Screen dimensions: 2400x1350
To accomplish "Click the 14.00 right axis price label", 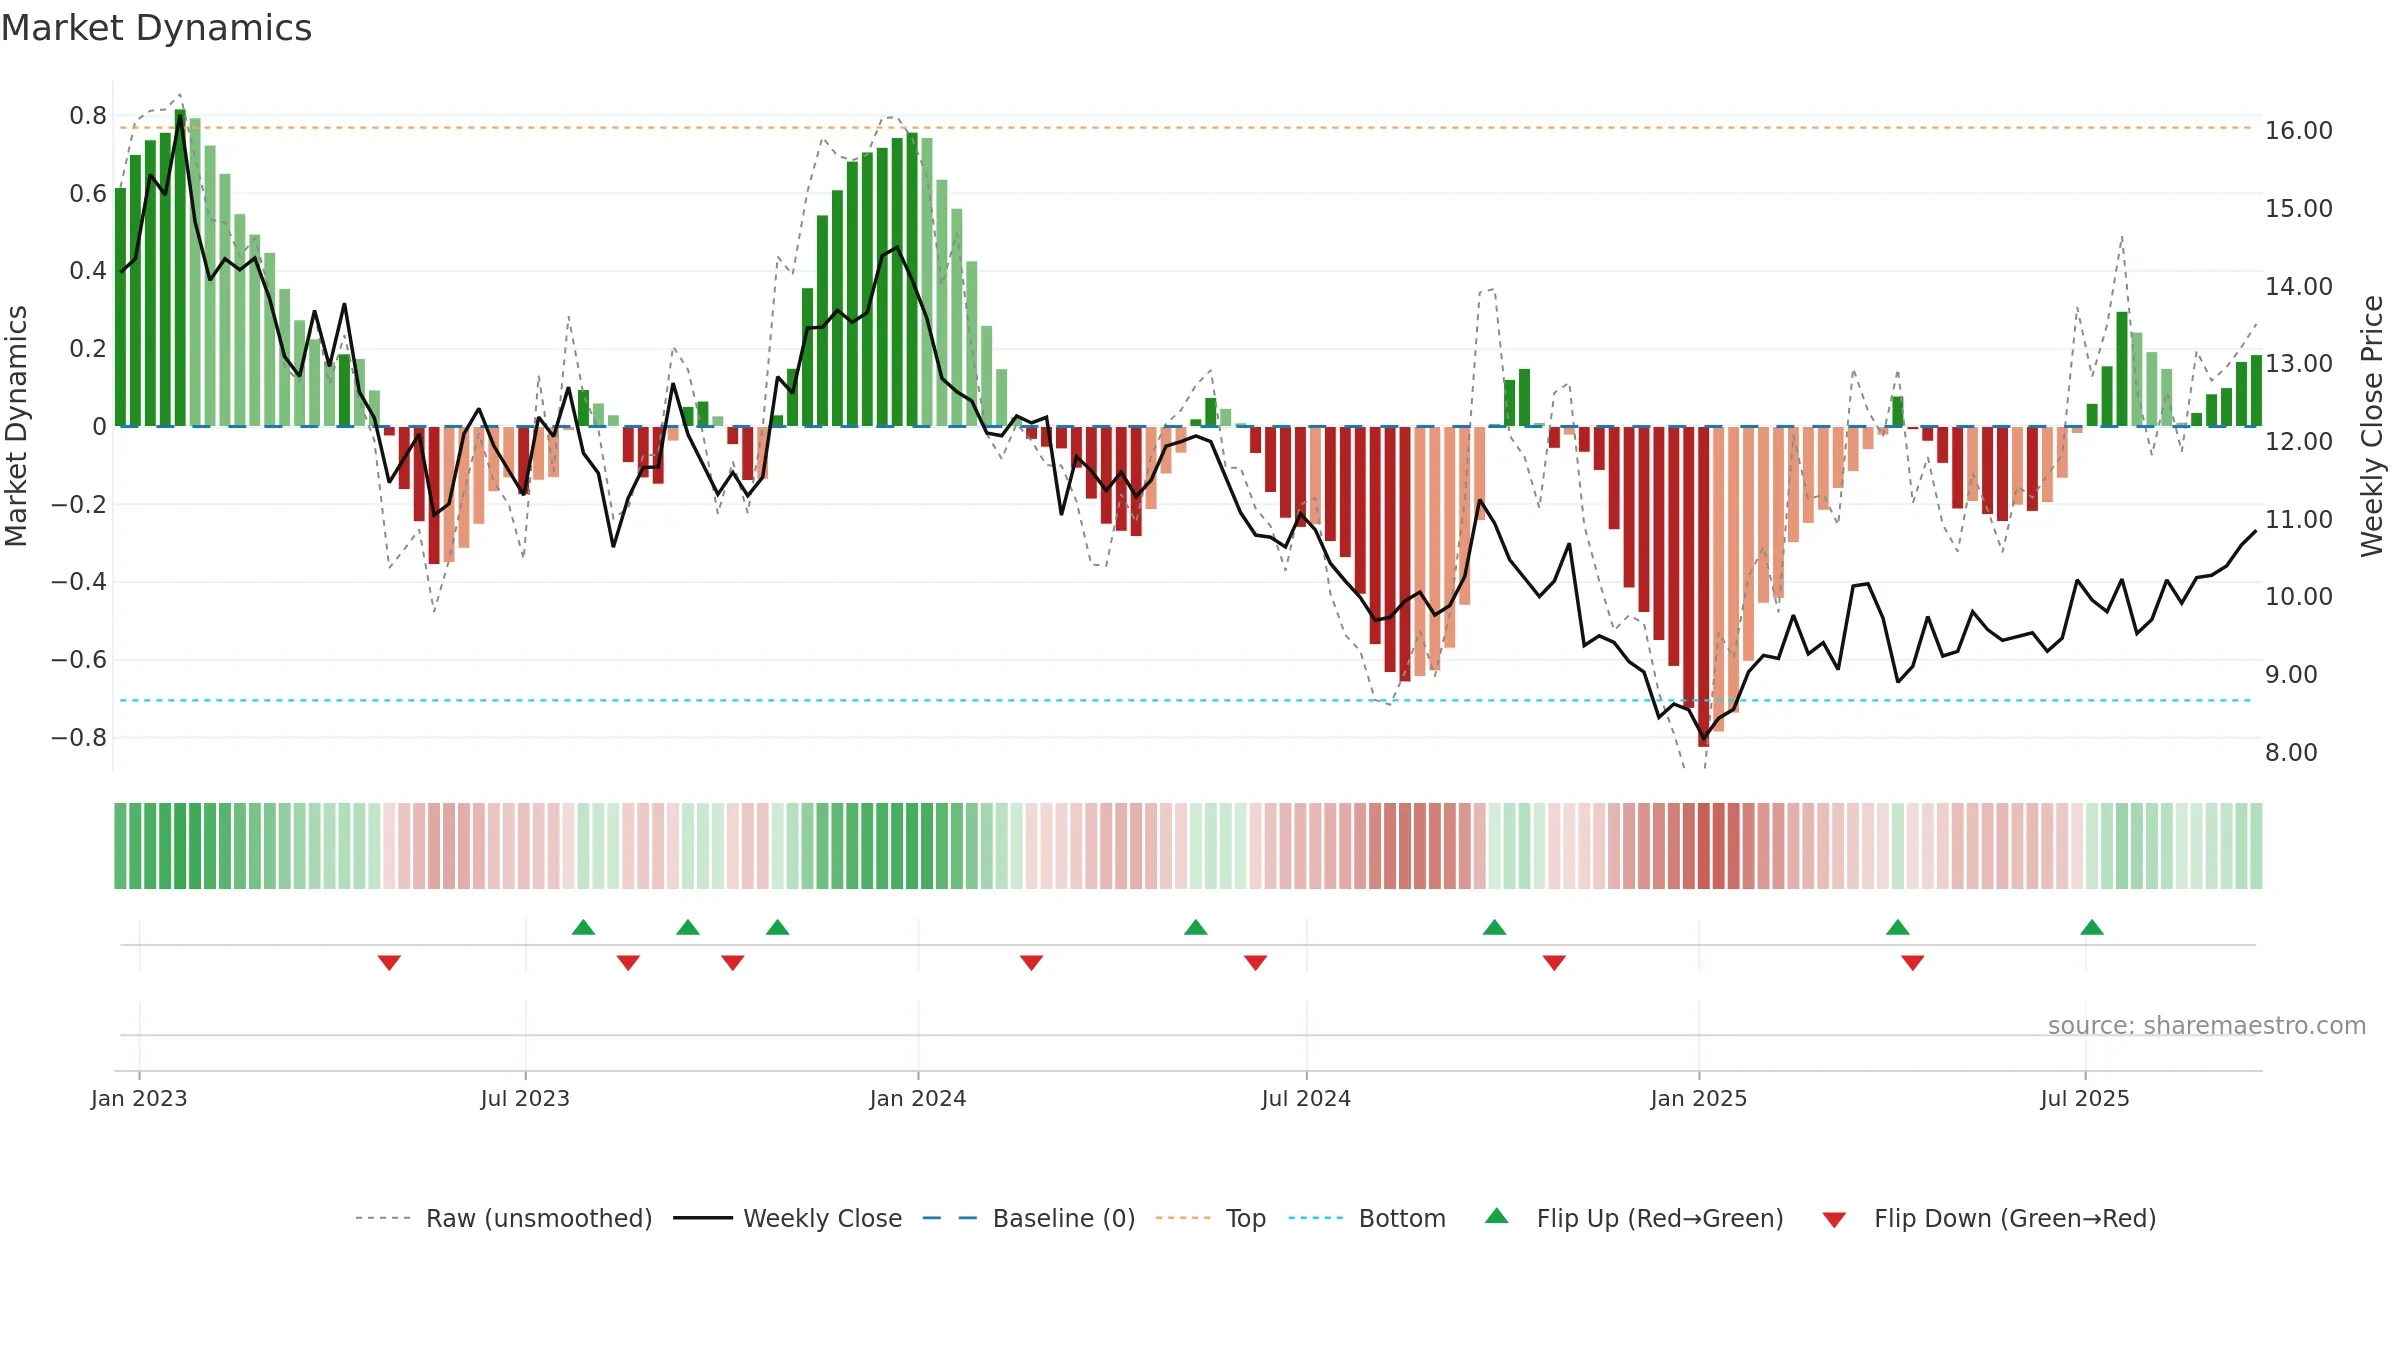I will pyautogui.click(x=2298, y=286).
